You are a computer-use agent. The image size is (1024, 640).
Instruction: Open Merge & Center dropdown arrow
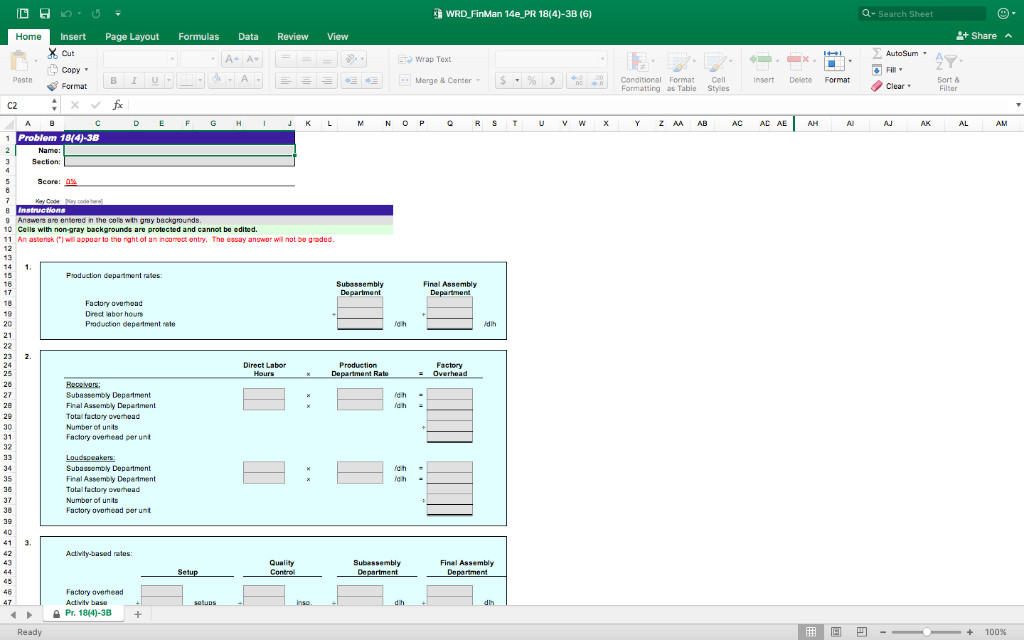(478, 80)
